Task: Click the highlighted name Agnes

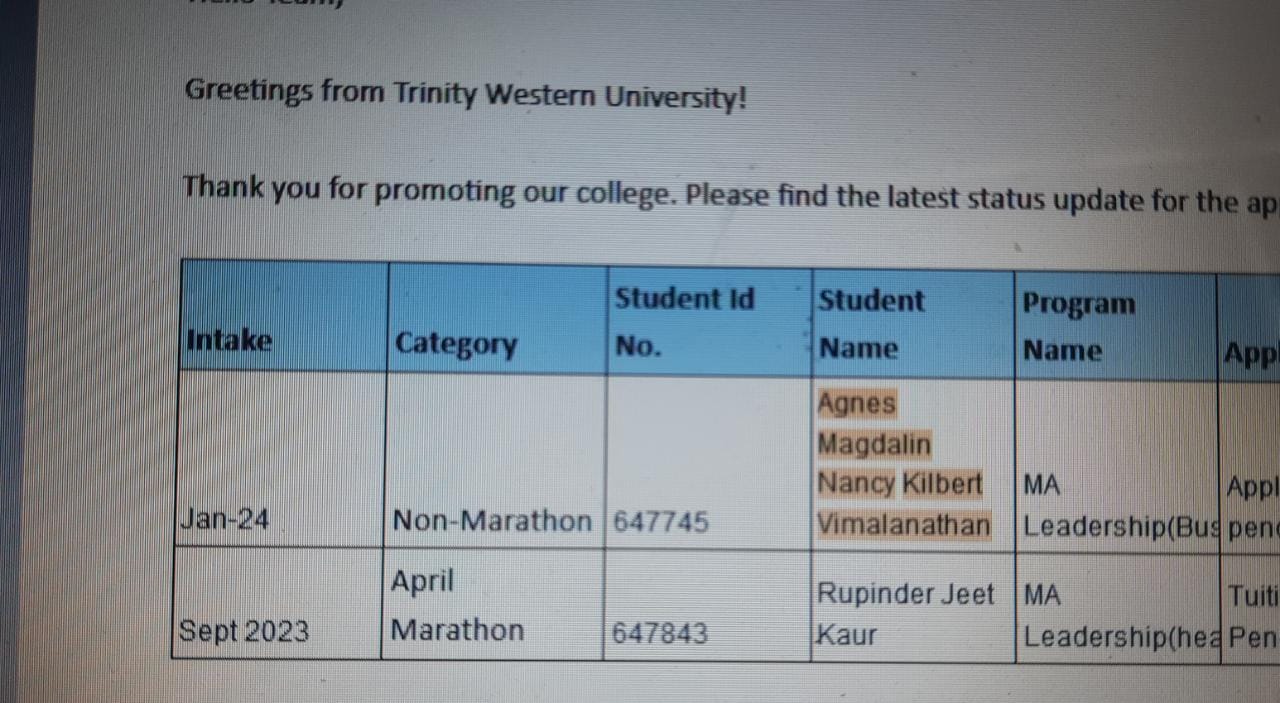Action: click(x=857, y=404)
